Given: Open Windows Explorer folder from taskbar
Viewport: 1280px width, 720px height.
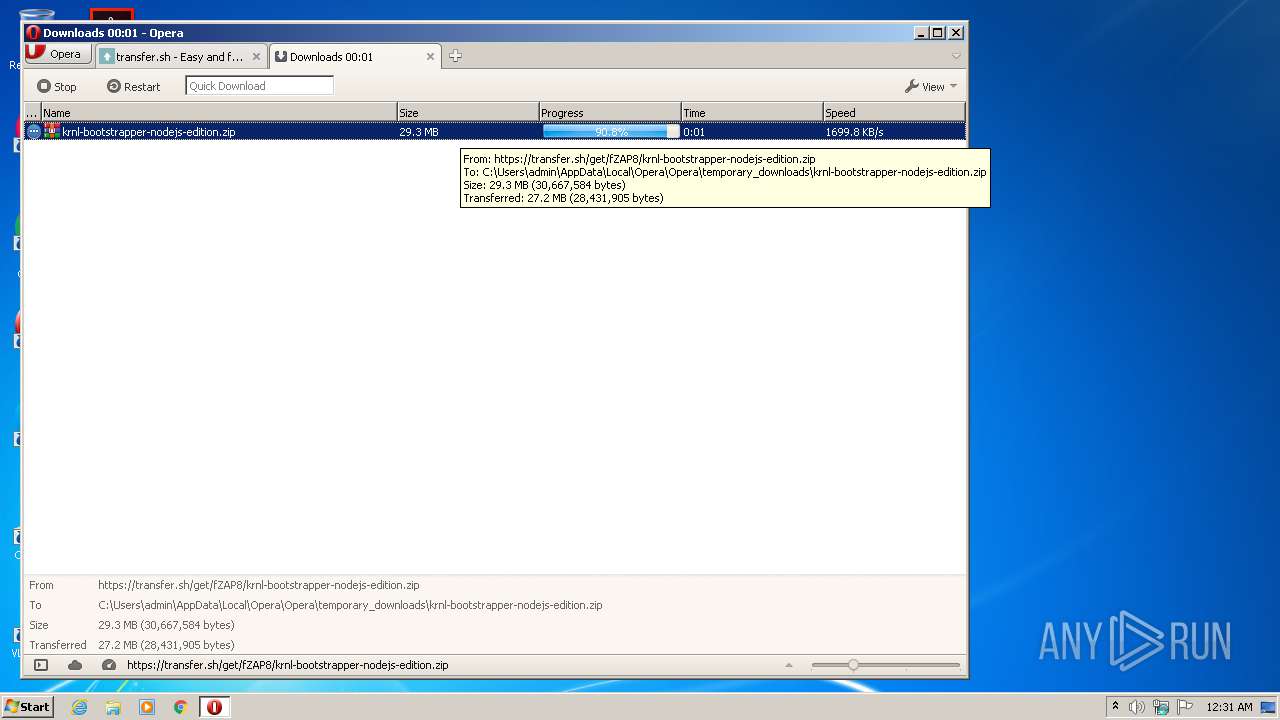Looking at the screenshot, I should click(113, 707).
